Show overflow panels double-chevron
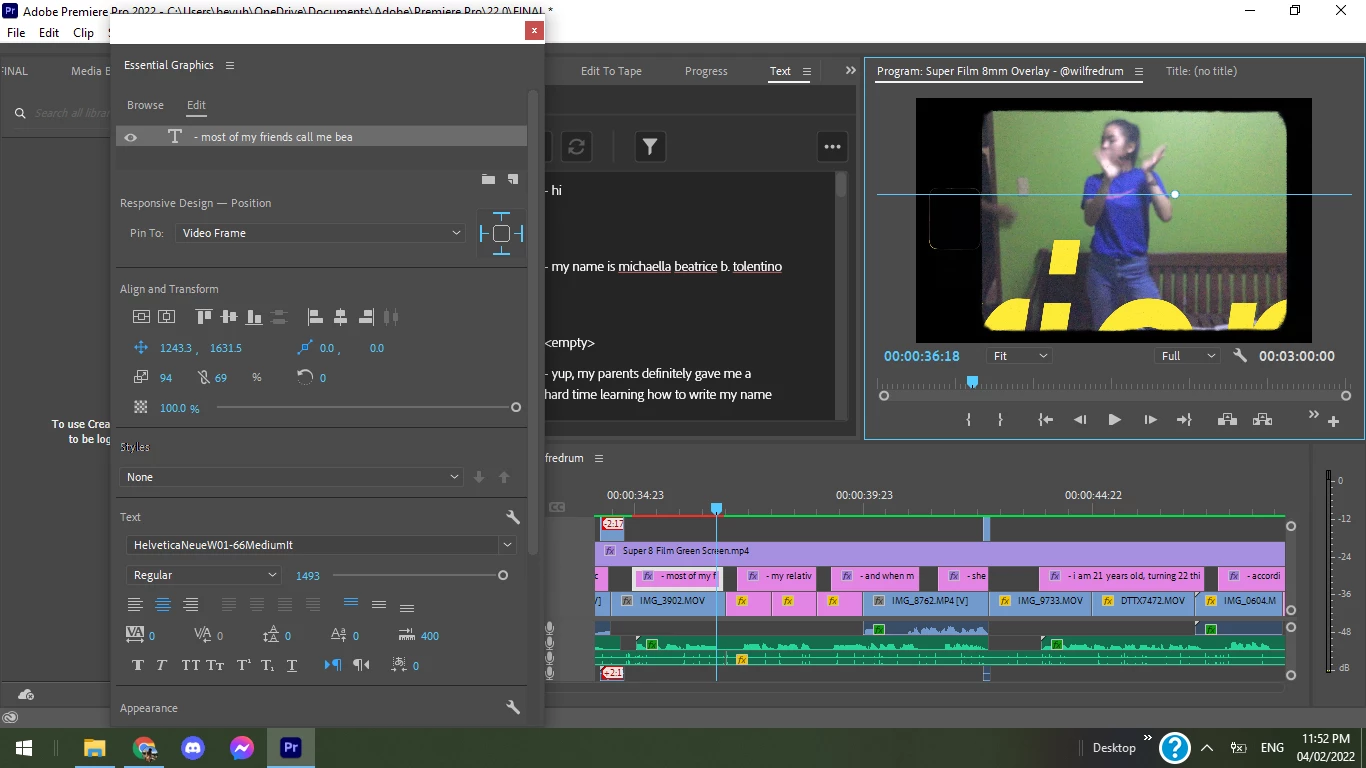 [x=851, y=71]
